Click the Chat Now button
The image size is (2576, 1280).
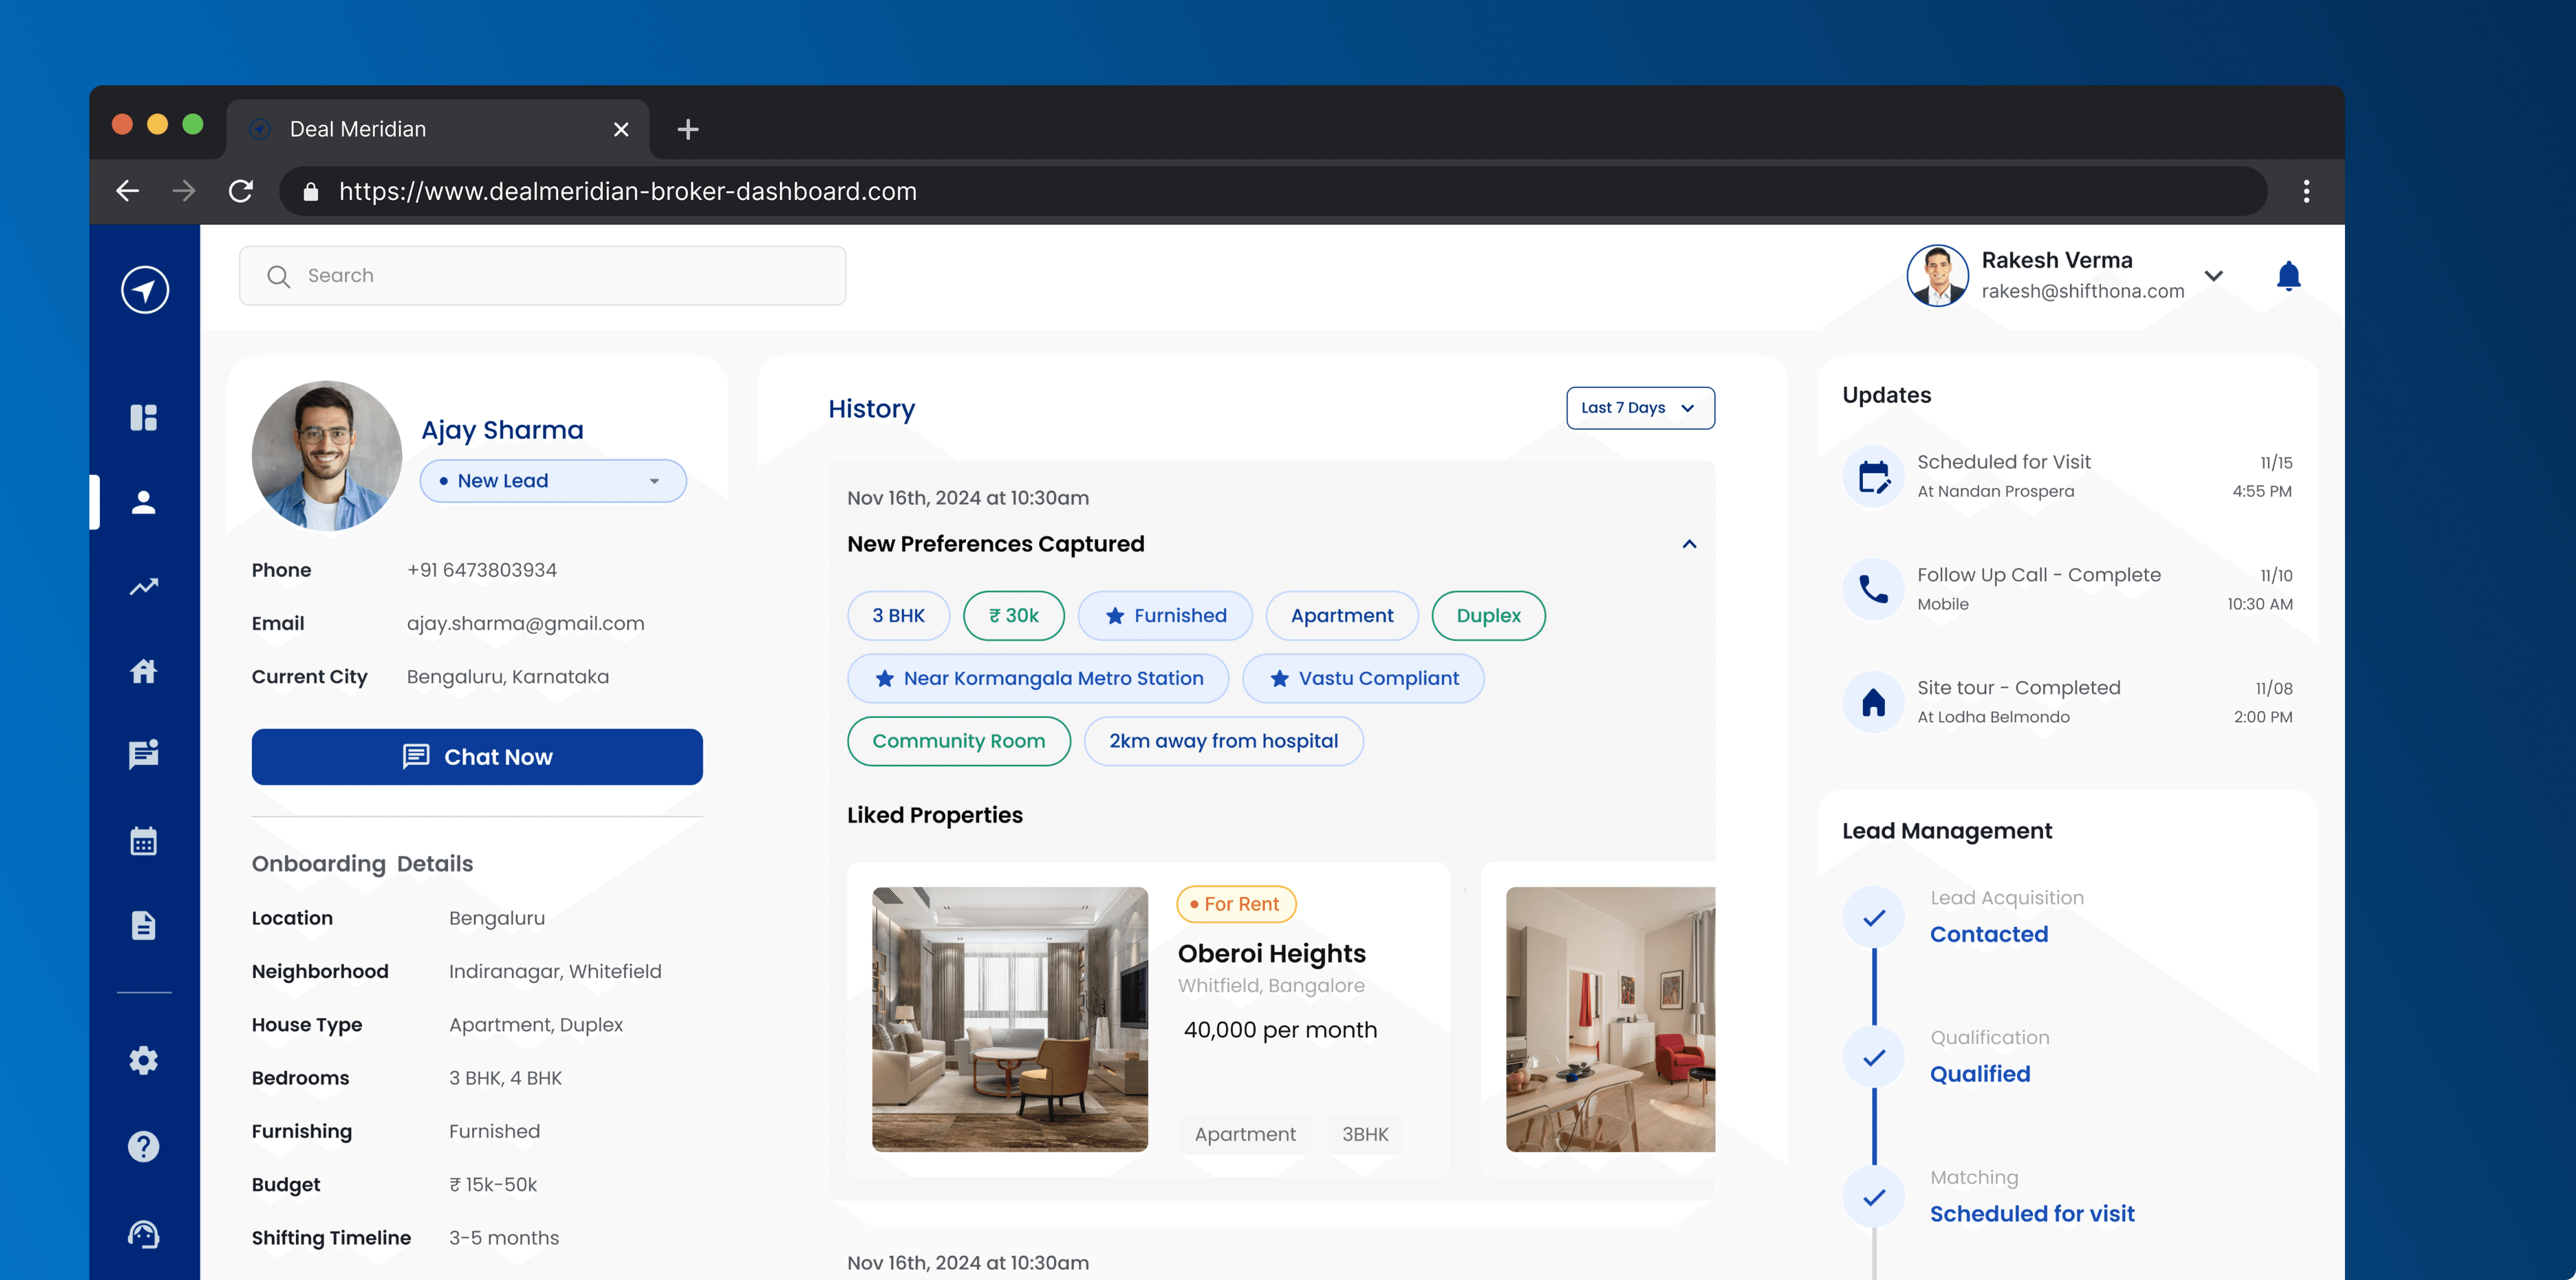pos(477,757)
